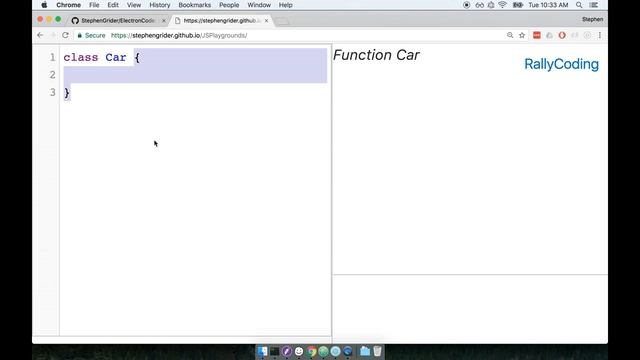
Task: Open the Window menu
Action: tap(259, 5)
